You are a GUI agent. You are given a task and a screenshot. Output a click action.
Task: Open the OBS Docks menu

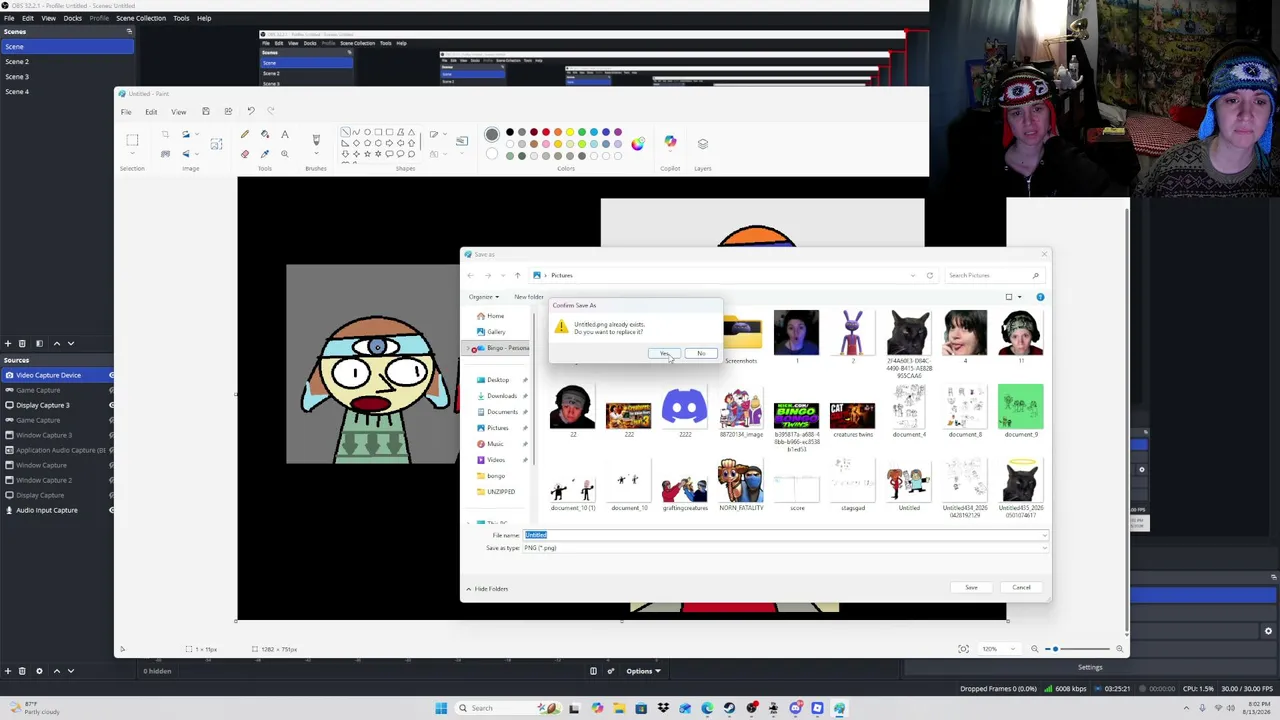pos(73,18)
